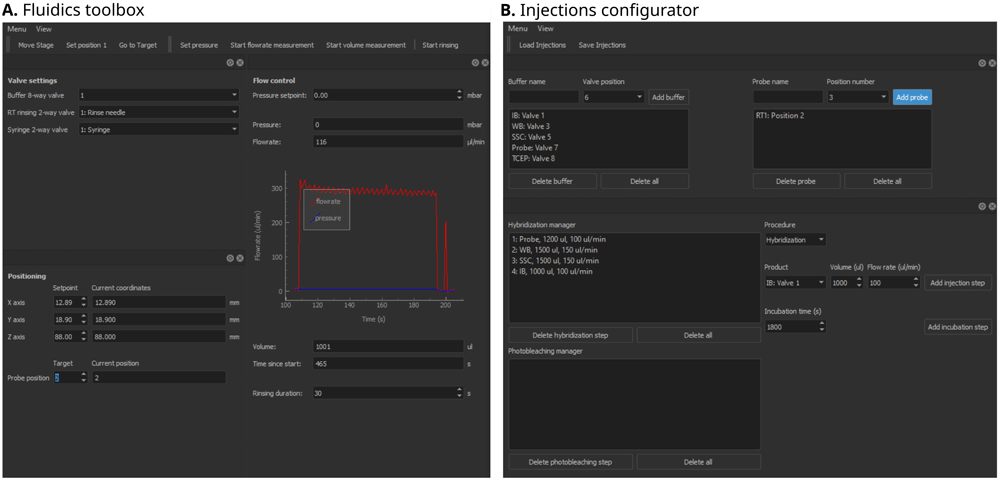Click Delete all next to Delete probe

888,181
